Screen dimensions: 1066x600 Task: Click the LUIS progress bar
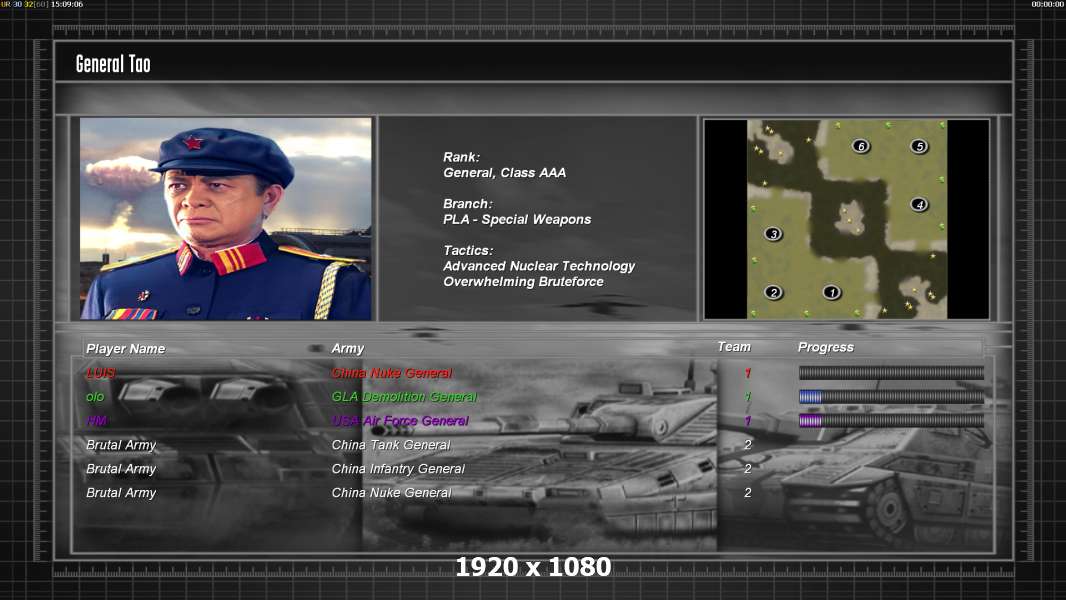pos(891,372)
